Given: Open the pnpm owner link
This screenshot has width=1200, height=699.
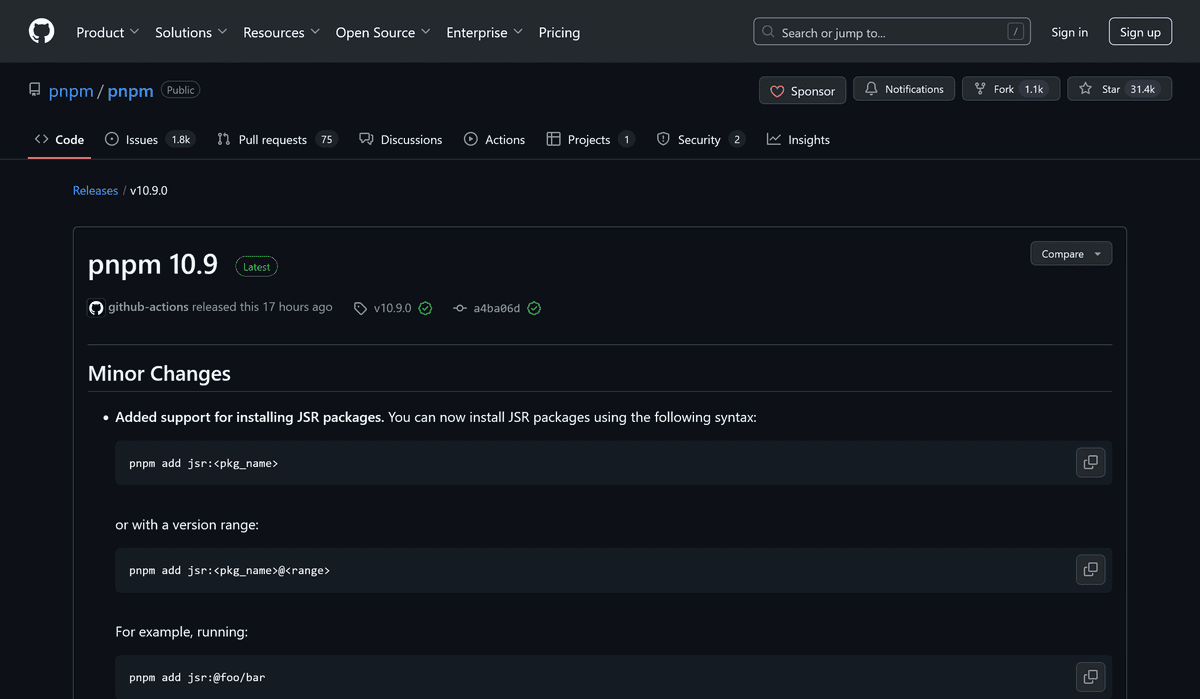Looking at the screenshot, I should coord(71,91).
